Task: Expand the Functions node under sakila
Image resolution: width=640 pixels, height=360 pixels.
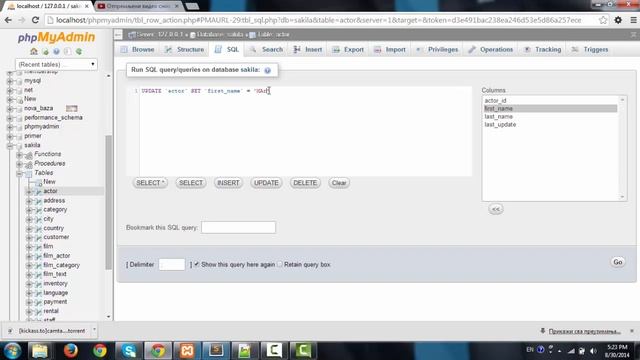Action: [x=19, y=155]
